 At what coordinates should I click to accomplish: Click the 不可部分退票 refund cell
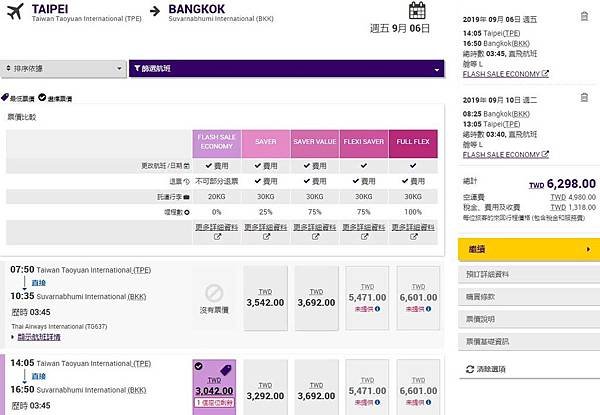coord(217,181)
